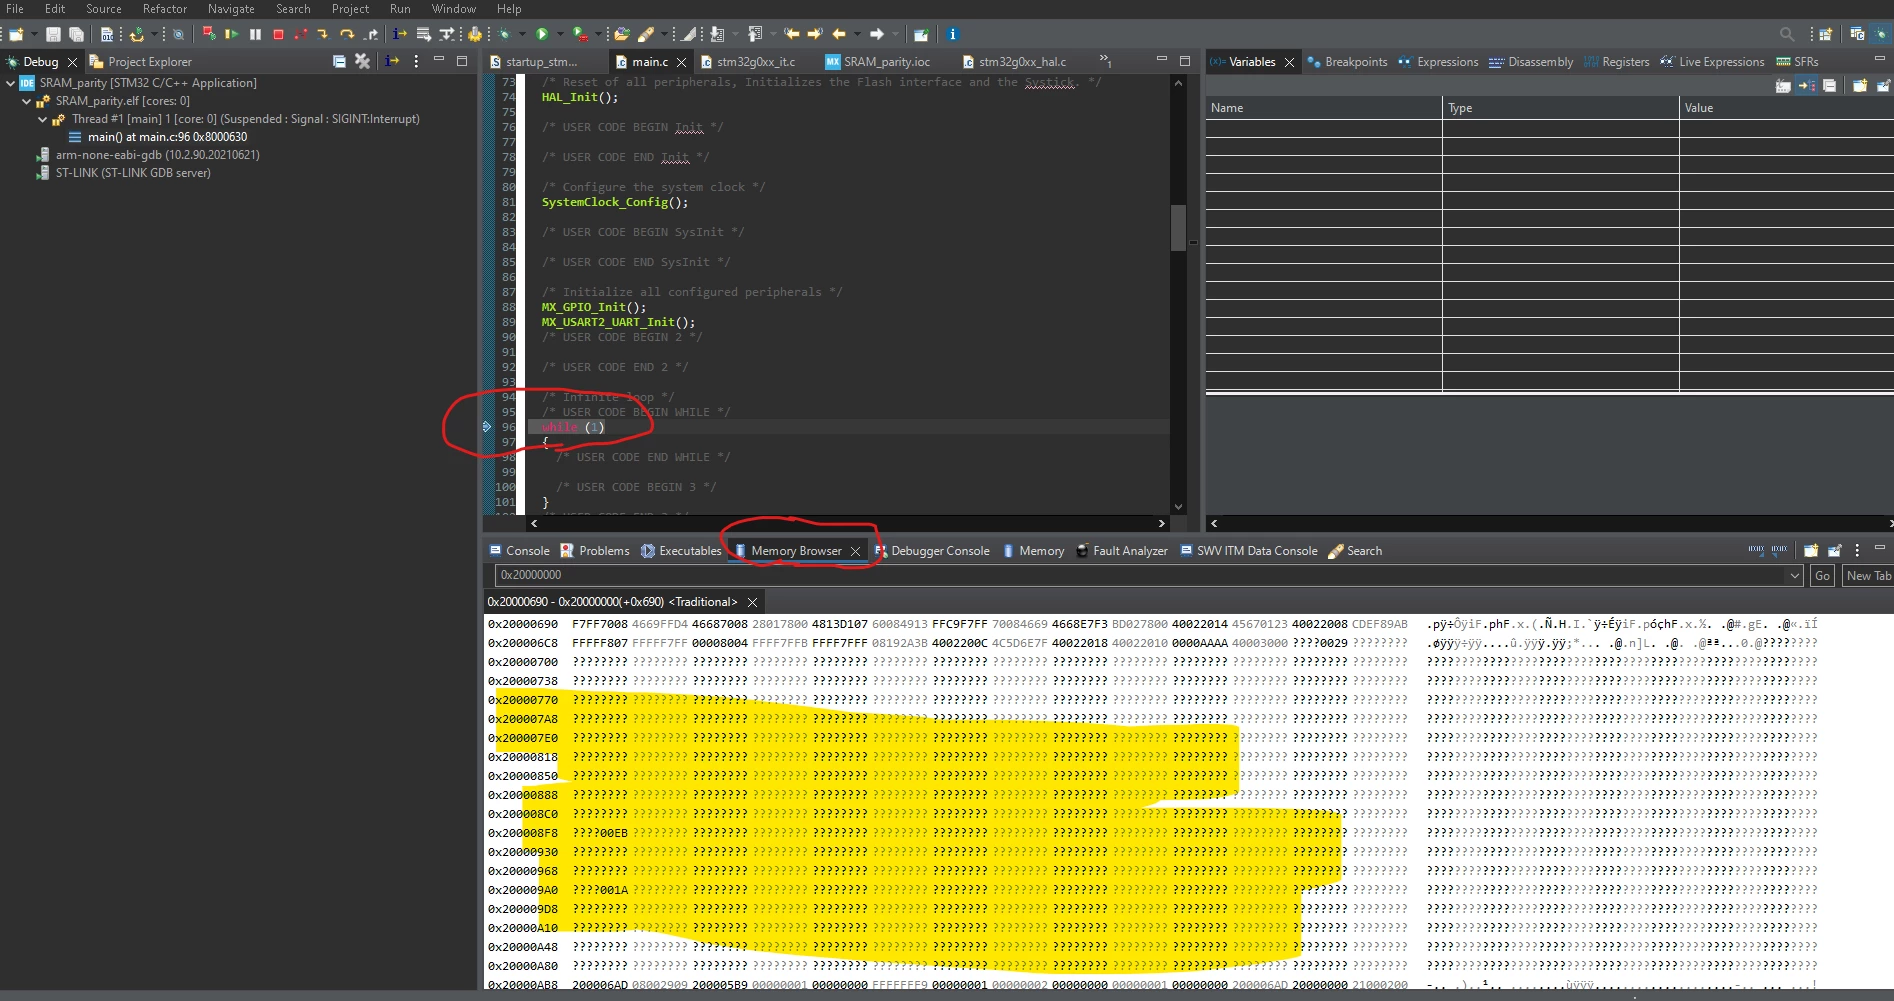Click the Save All icon in the main toolbar
Screen dimensions: 1894x1001
pos(76,34)
